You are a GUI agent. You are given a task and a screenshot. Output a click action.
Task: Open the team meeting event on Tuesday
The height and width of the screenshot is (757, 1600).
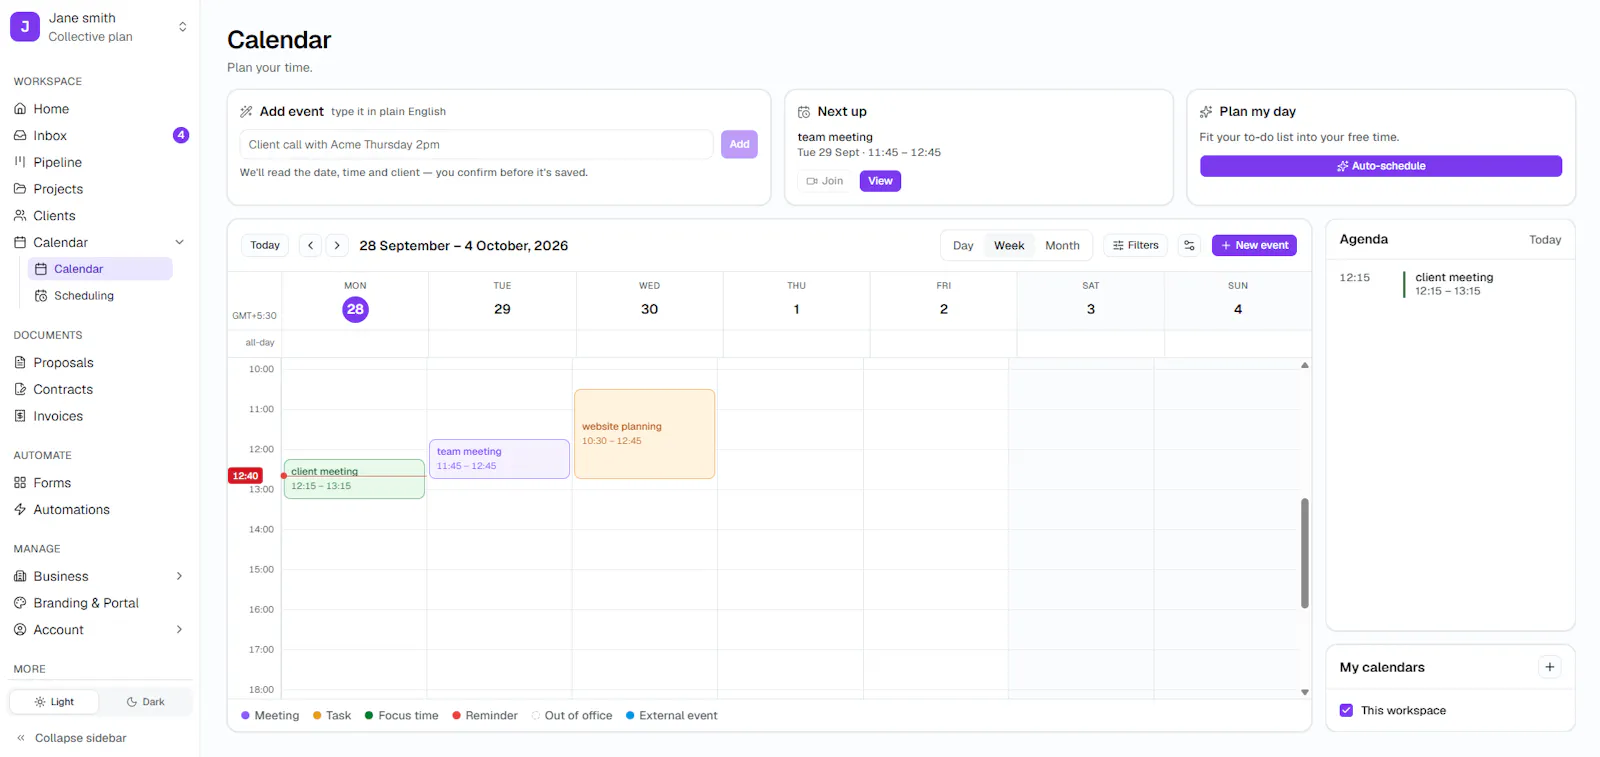[x=499, y=459]
